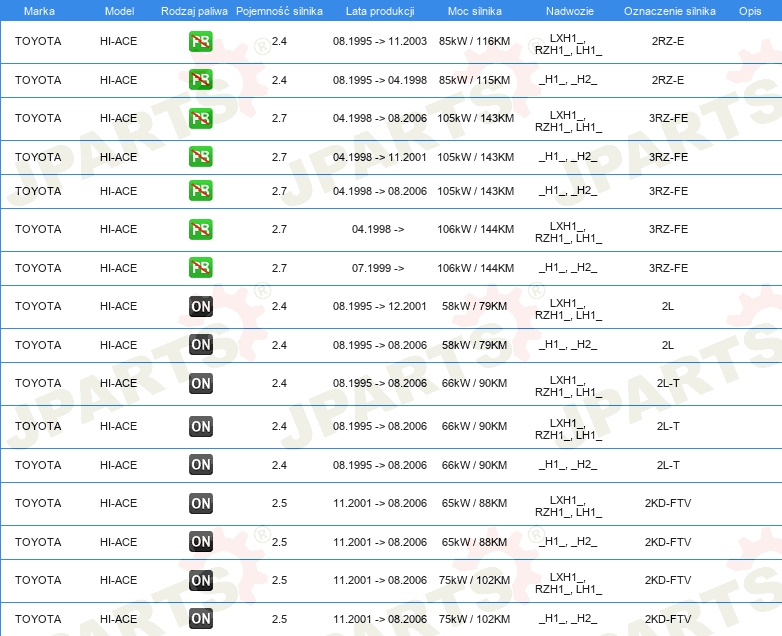Click the ON icon in the 65kW / 88KM _H1_, _H2_ row

coord(200,542)
